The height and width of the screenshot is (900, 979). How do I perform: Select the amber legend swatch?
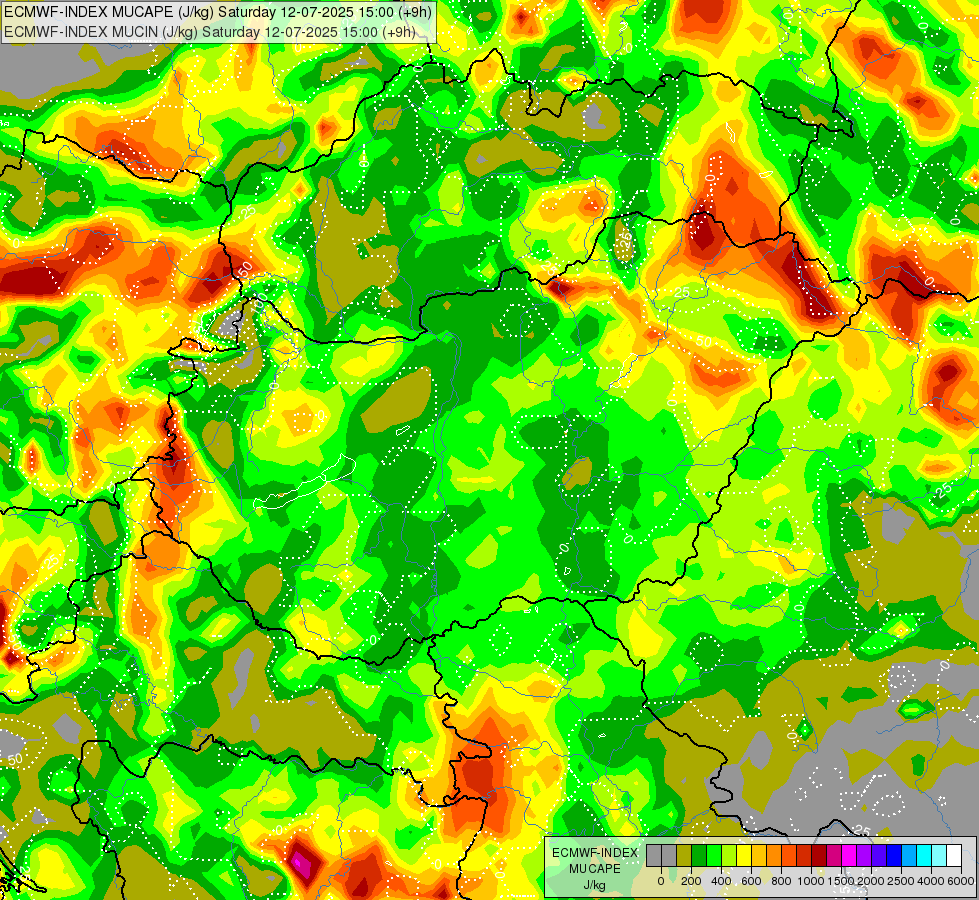pyautogui.click(x=759, y=856)
